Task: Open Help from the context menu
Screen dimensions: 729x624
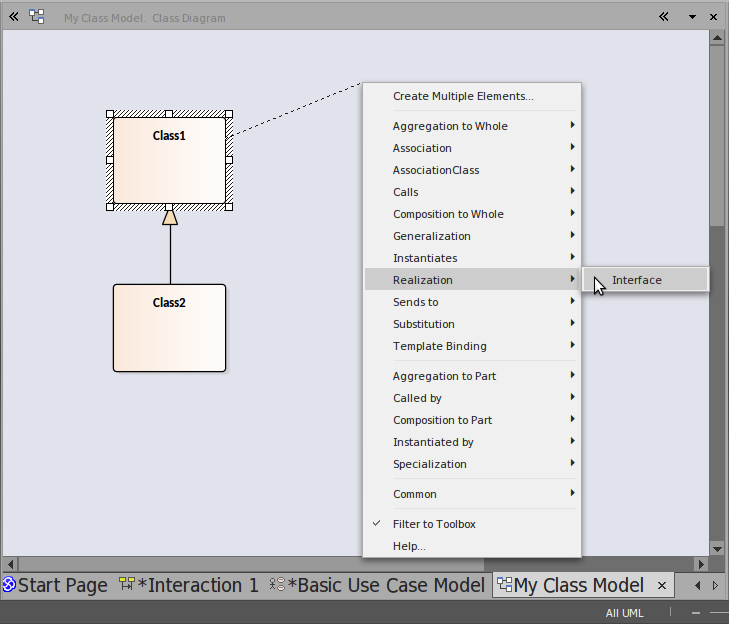Action: pyautogui.click(x=409, y=546)
